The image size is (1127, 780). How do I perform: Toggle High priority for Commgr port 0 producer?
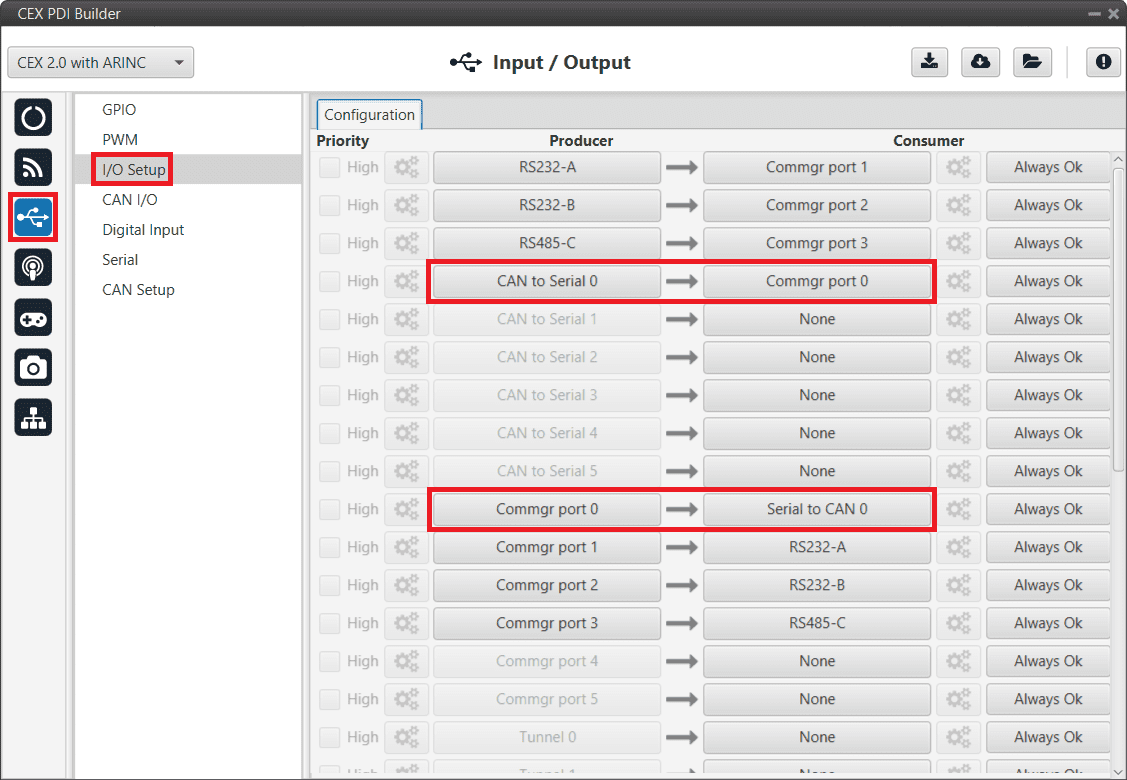point(329,510)
